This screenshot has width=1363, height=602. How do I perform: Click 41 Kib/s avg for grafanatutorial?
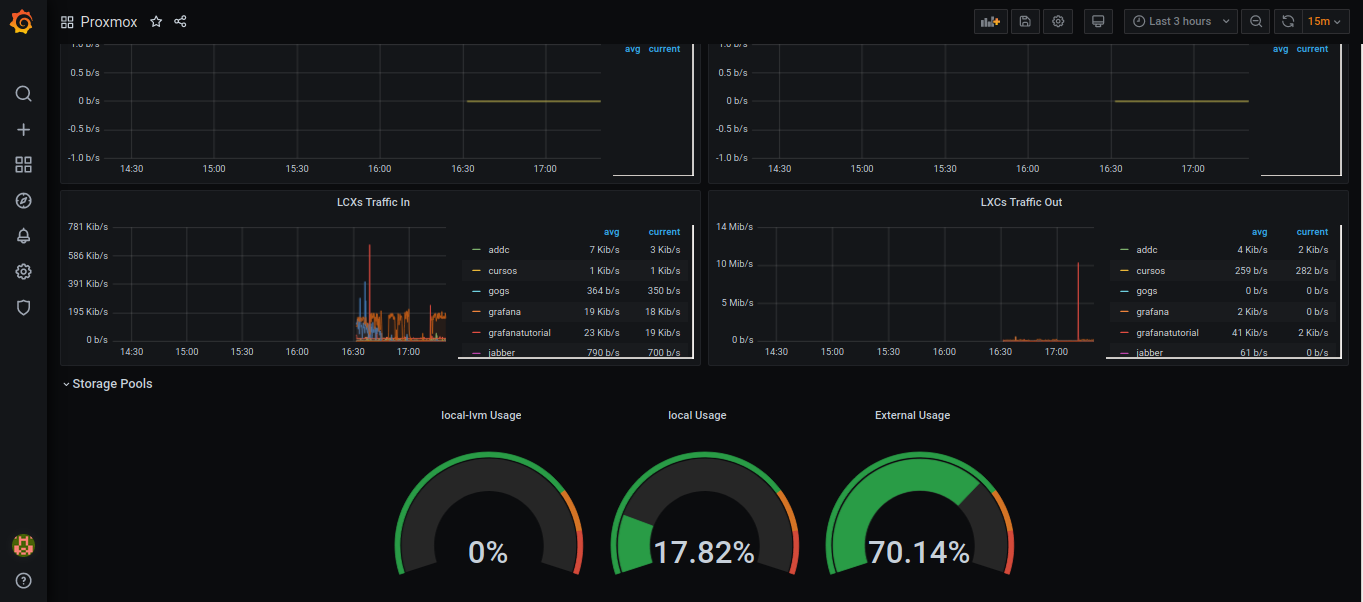click(1250, 333)
